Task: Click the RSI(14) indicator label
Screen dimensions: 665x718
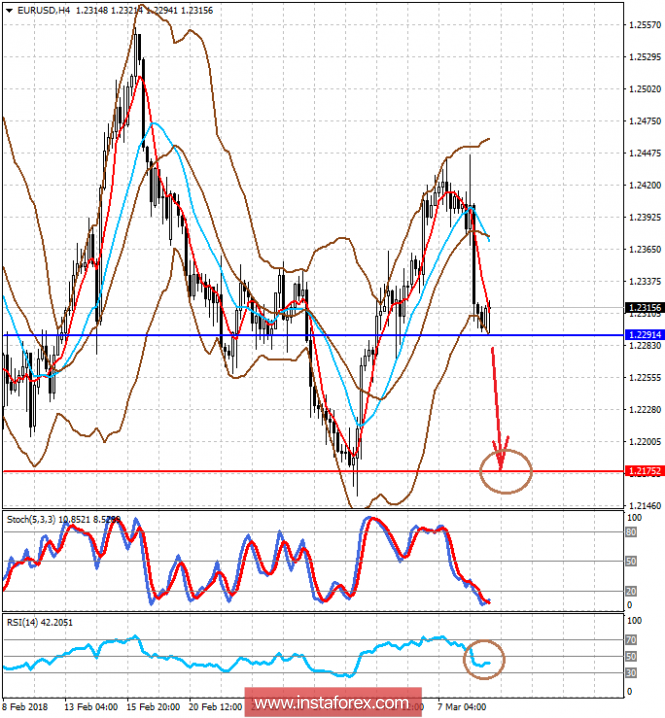Action: (x=24, y=622)
